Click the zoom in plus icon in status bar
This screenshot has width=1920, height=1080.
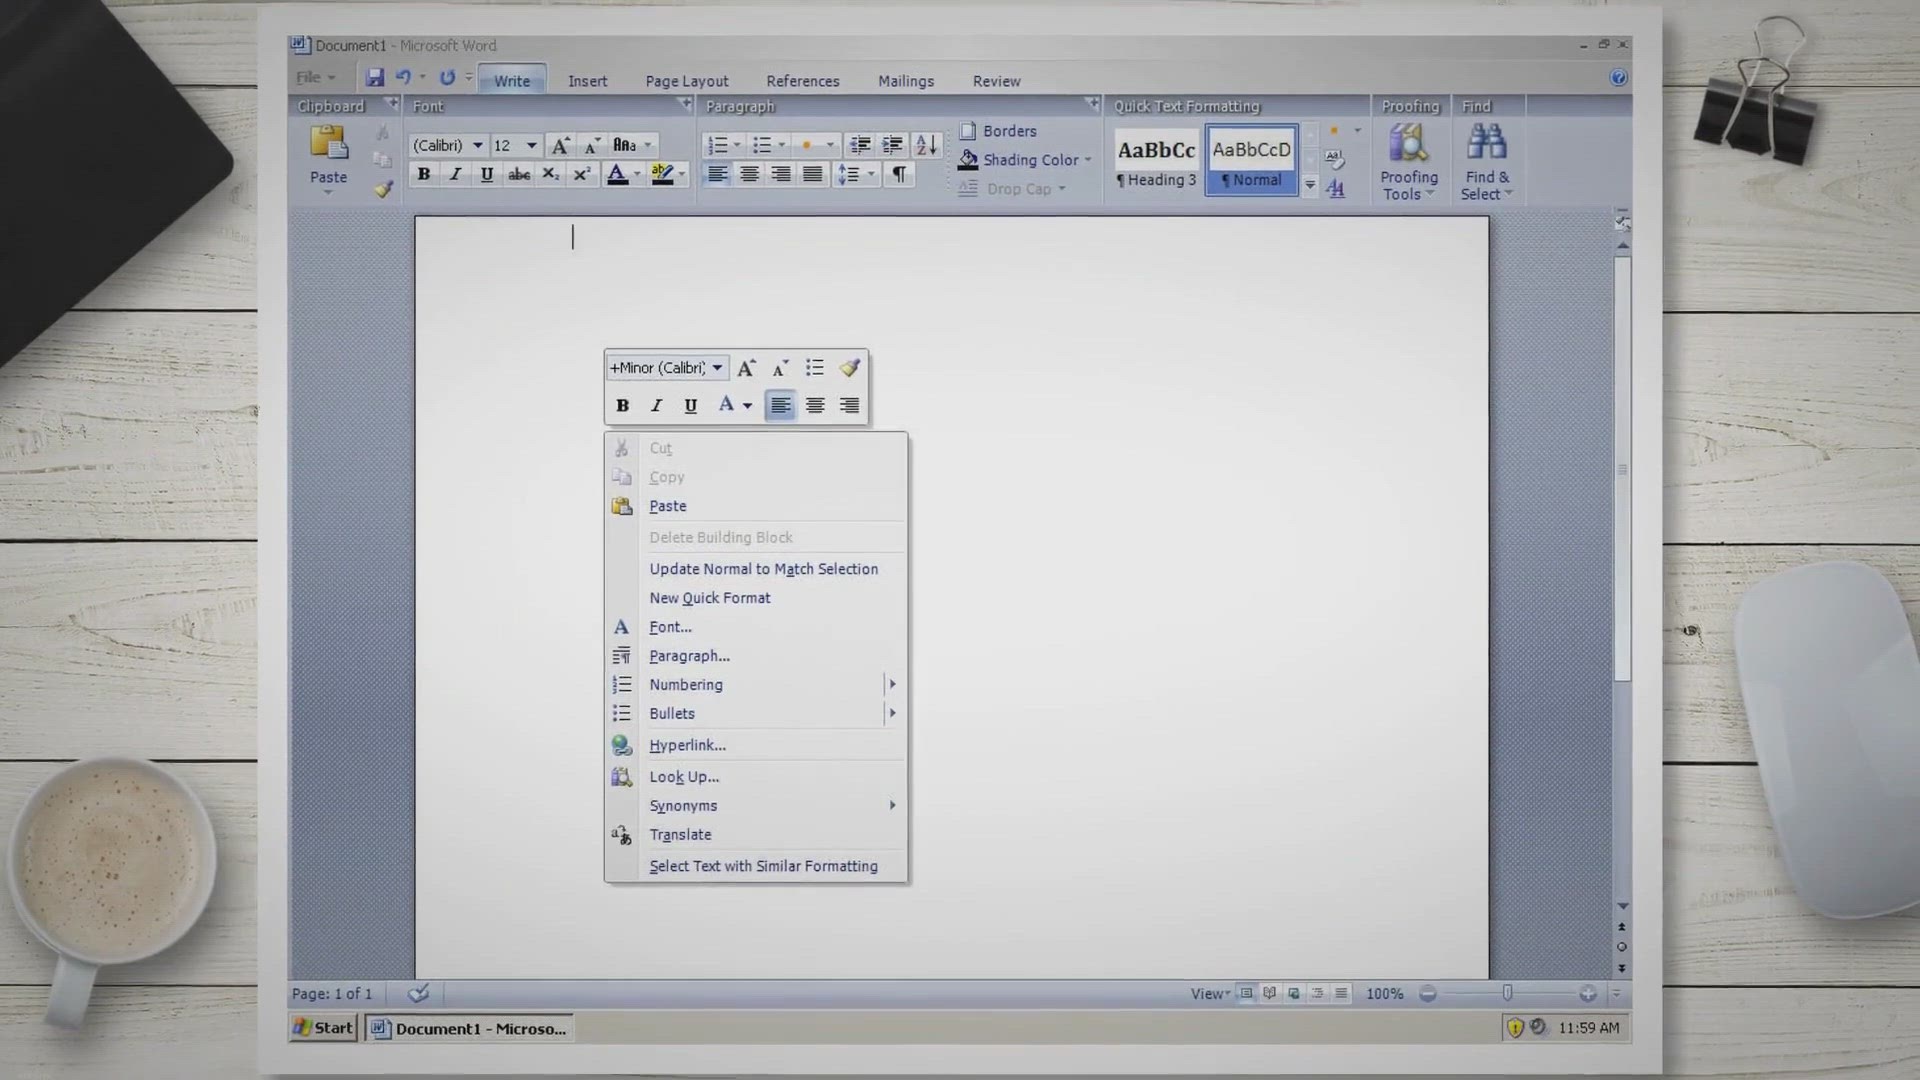[1588, 994]
